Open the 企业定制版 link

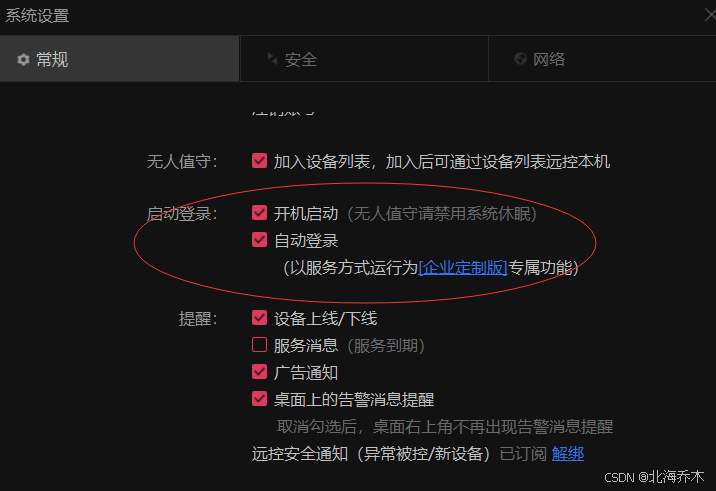pos(463,268)
